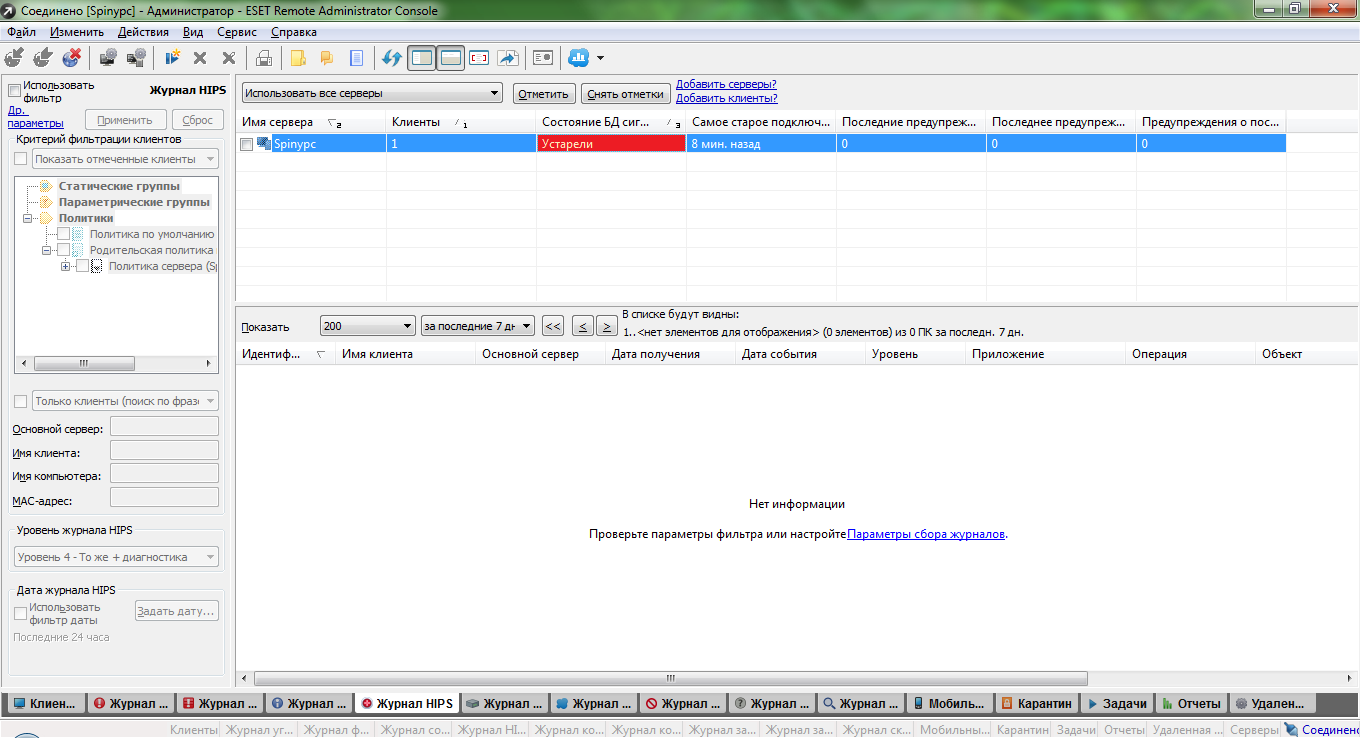The height and width of the screenshot is (738, 1360).
Task: Collapse the Родительская политика node
Action: (47, 250)
